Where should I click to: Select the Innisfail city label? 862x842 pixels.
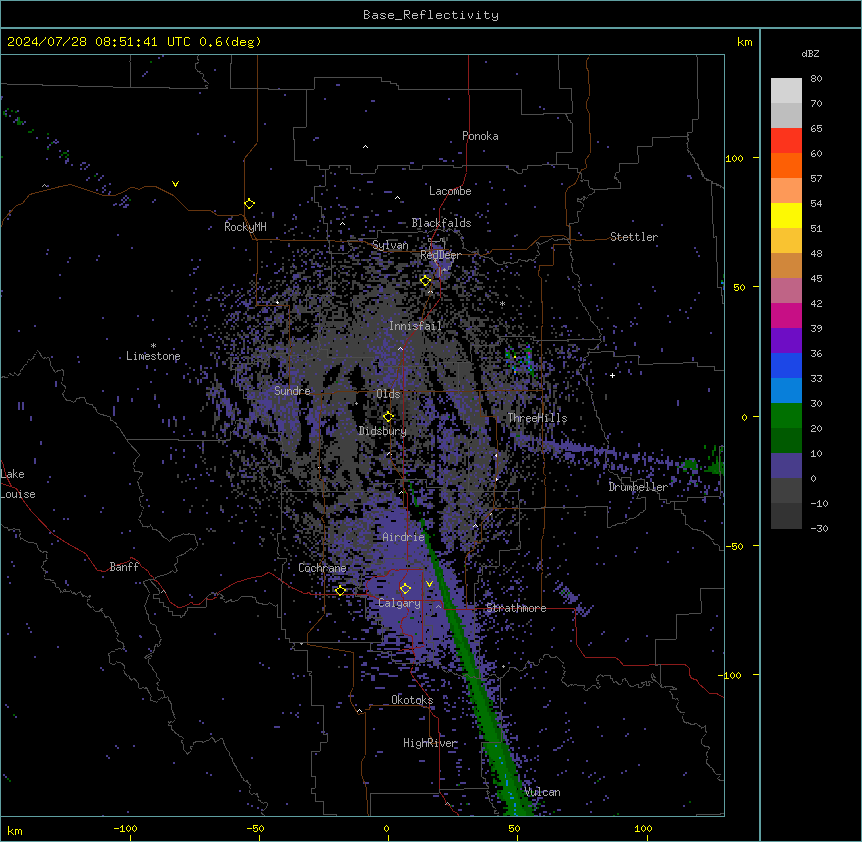pos(415,326)
